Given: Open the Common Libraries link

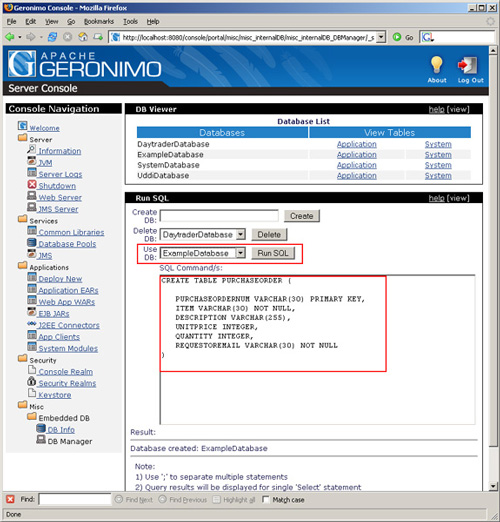Looking at the screenshot, I should [71, 232].
